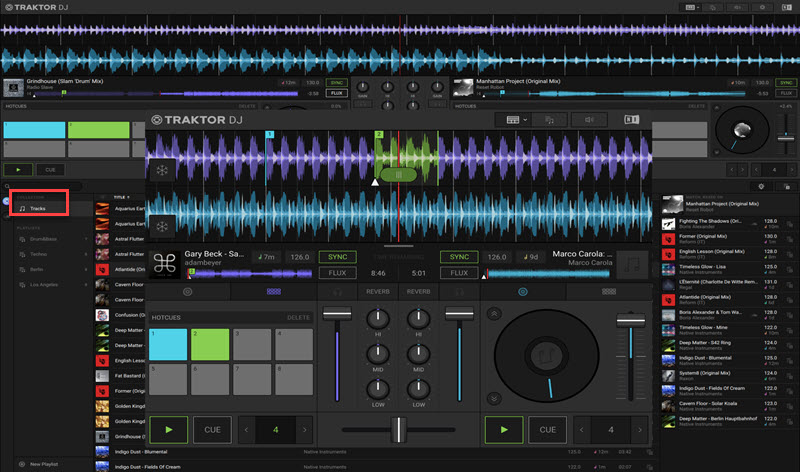Click CUE on the right foreground deck
This screenshot has height=472, width=800.
[547, 430]
